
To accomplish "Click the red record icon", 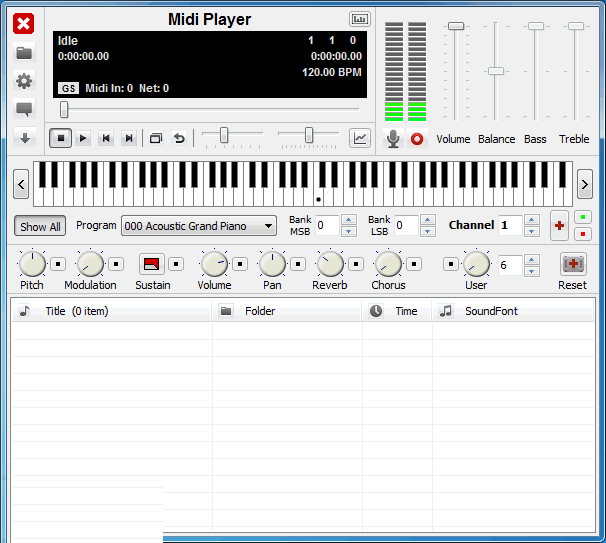I will pos(417,139).
